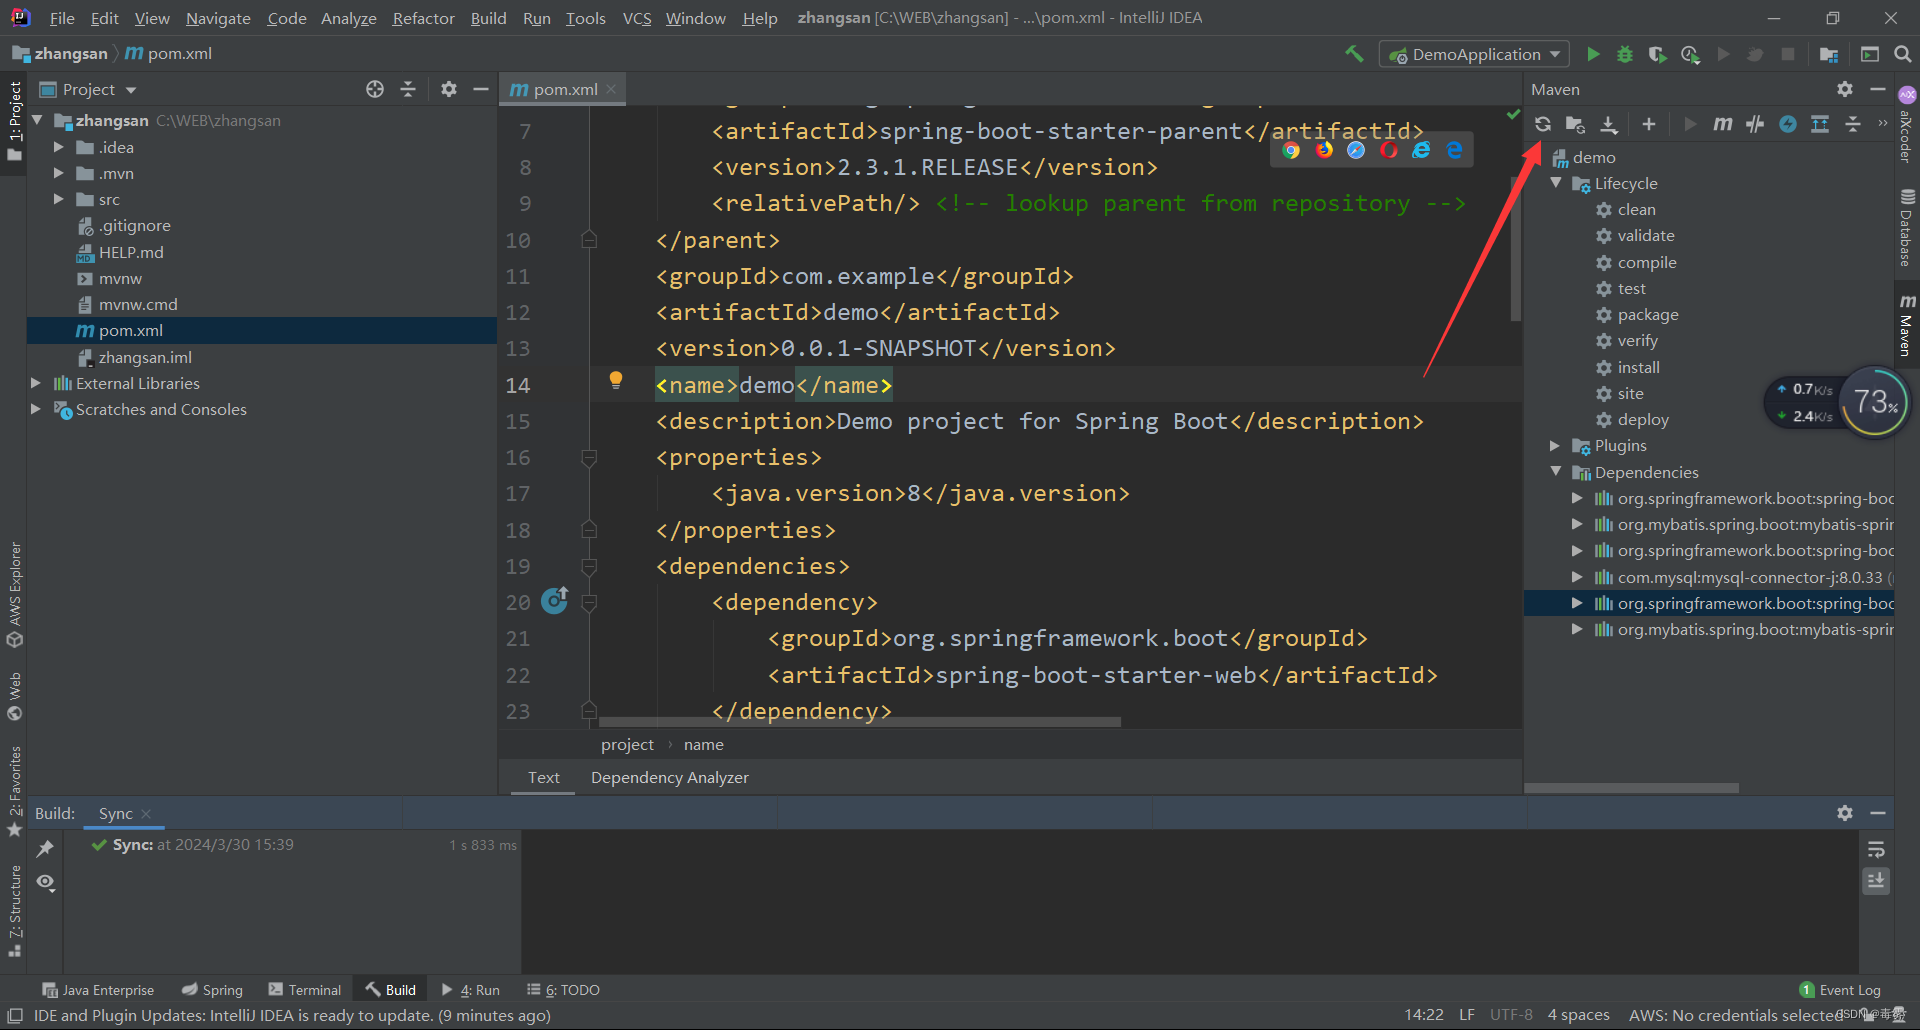Image resolution: width=1920 pixels, height=1030 pixels.
Task: Open Project panel settings gear
Action: (449, 89)
